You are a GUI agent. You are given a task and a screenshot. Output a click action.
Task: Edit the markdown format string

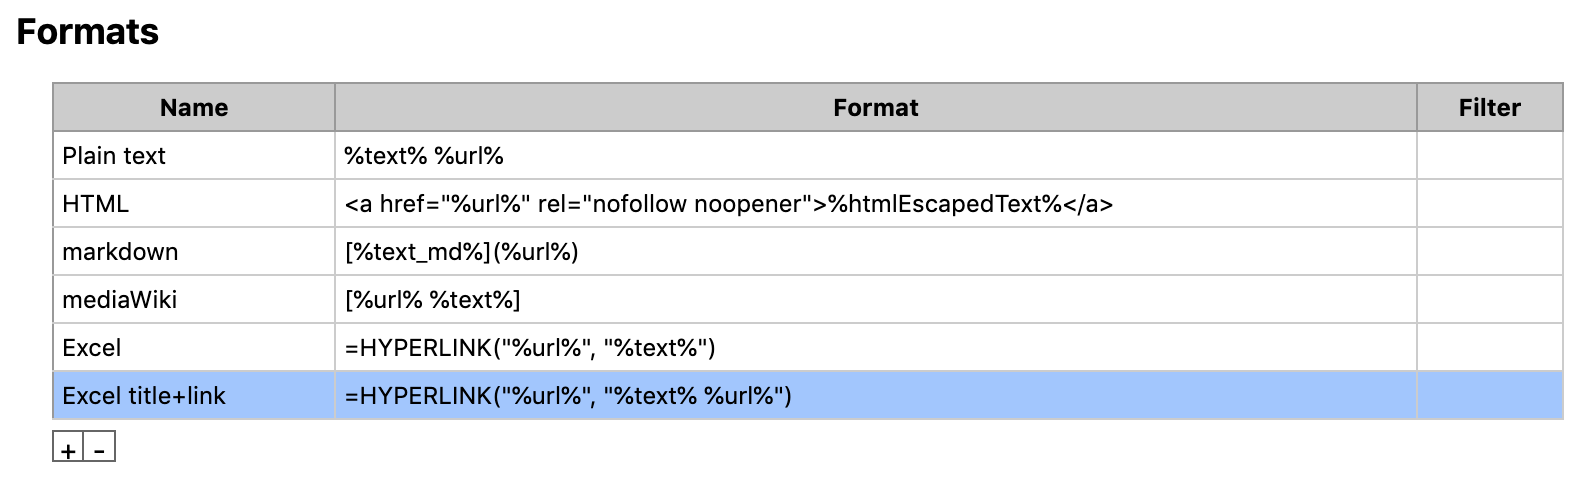point(462,252)
